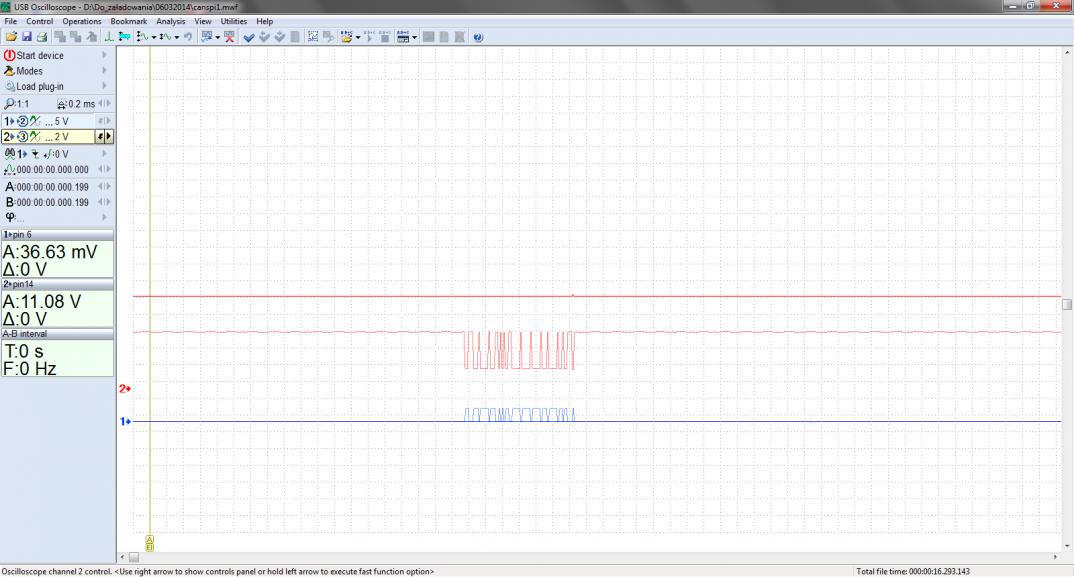Open the File menu

pos(11,21)
